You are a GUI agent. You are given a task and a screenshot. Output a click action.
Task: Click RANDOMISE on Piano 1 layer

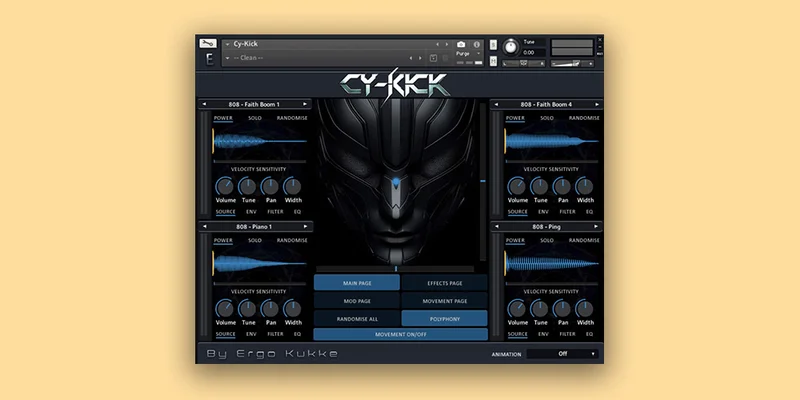pyautogui.click(x=292, y=240)
